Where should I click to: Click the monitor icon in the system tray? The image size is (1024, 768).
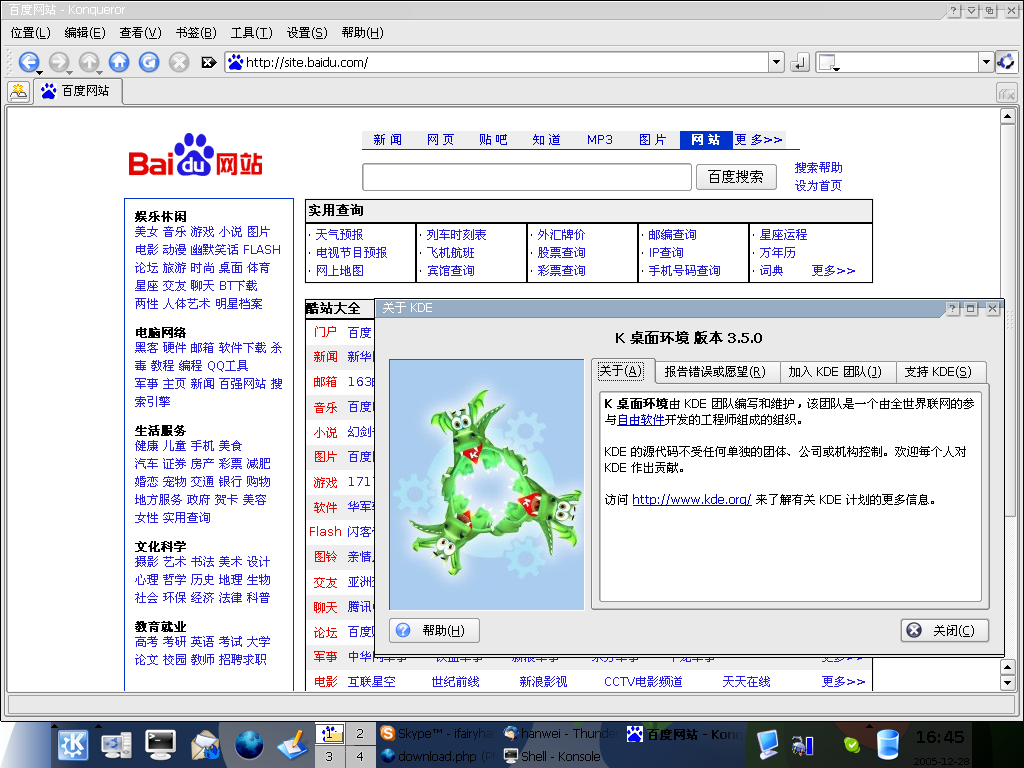coord(767,744)
